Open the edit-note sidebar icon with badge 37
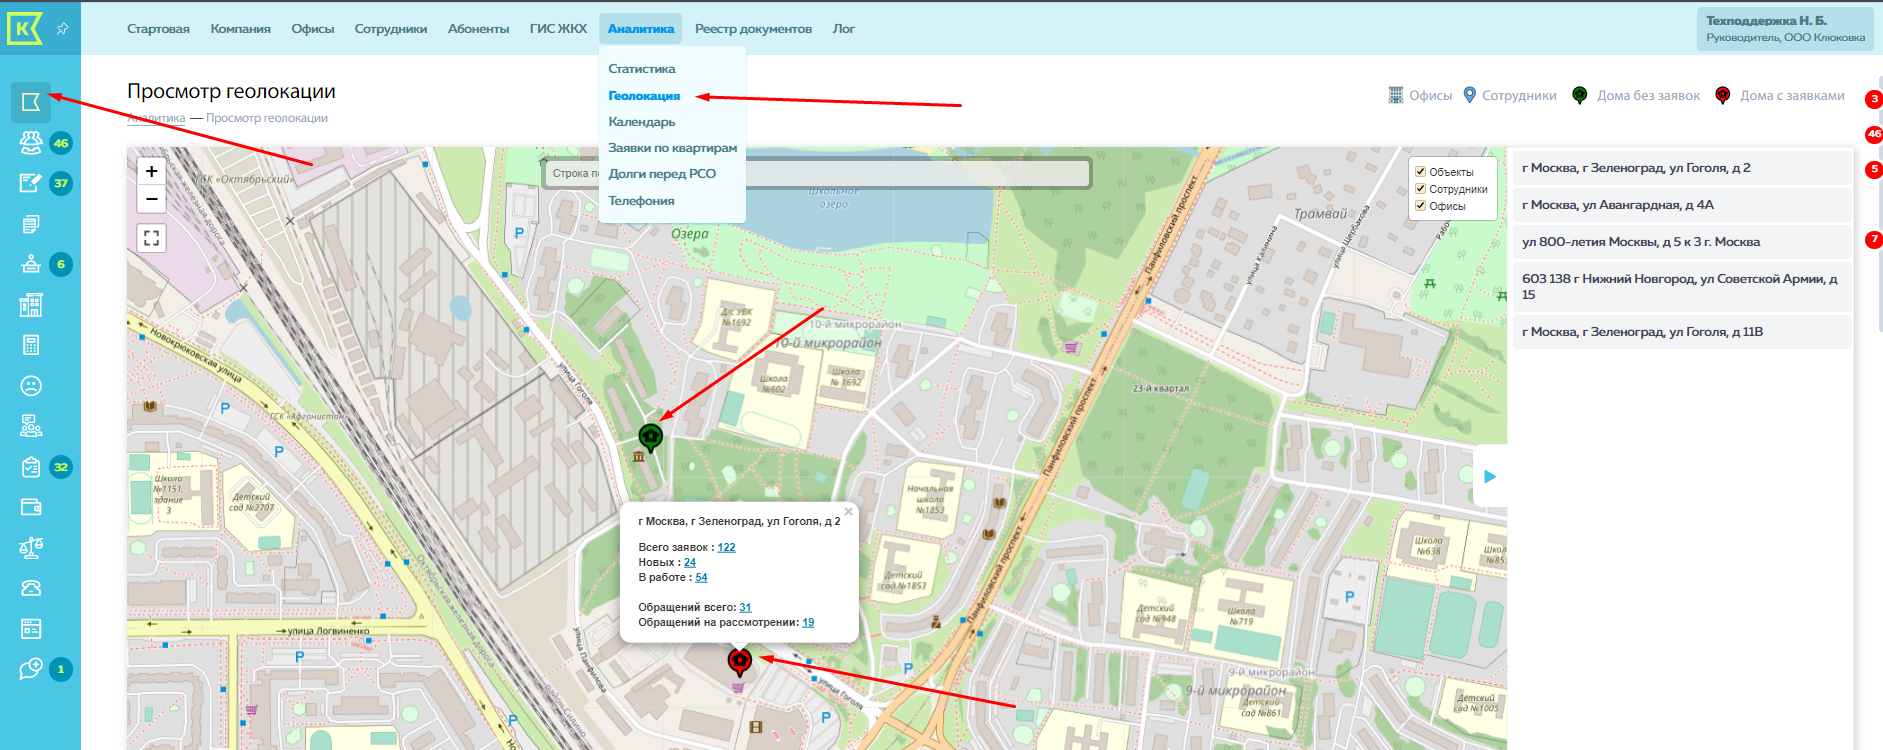The image size is (1883, 750). click(x=31, y=183)
